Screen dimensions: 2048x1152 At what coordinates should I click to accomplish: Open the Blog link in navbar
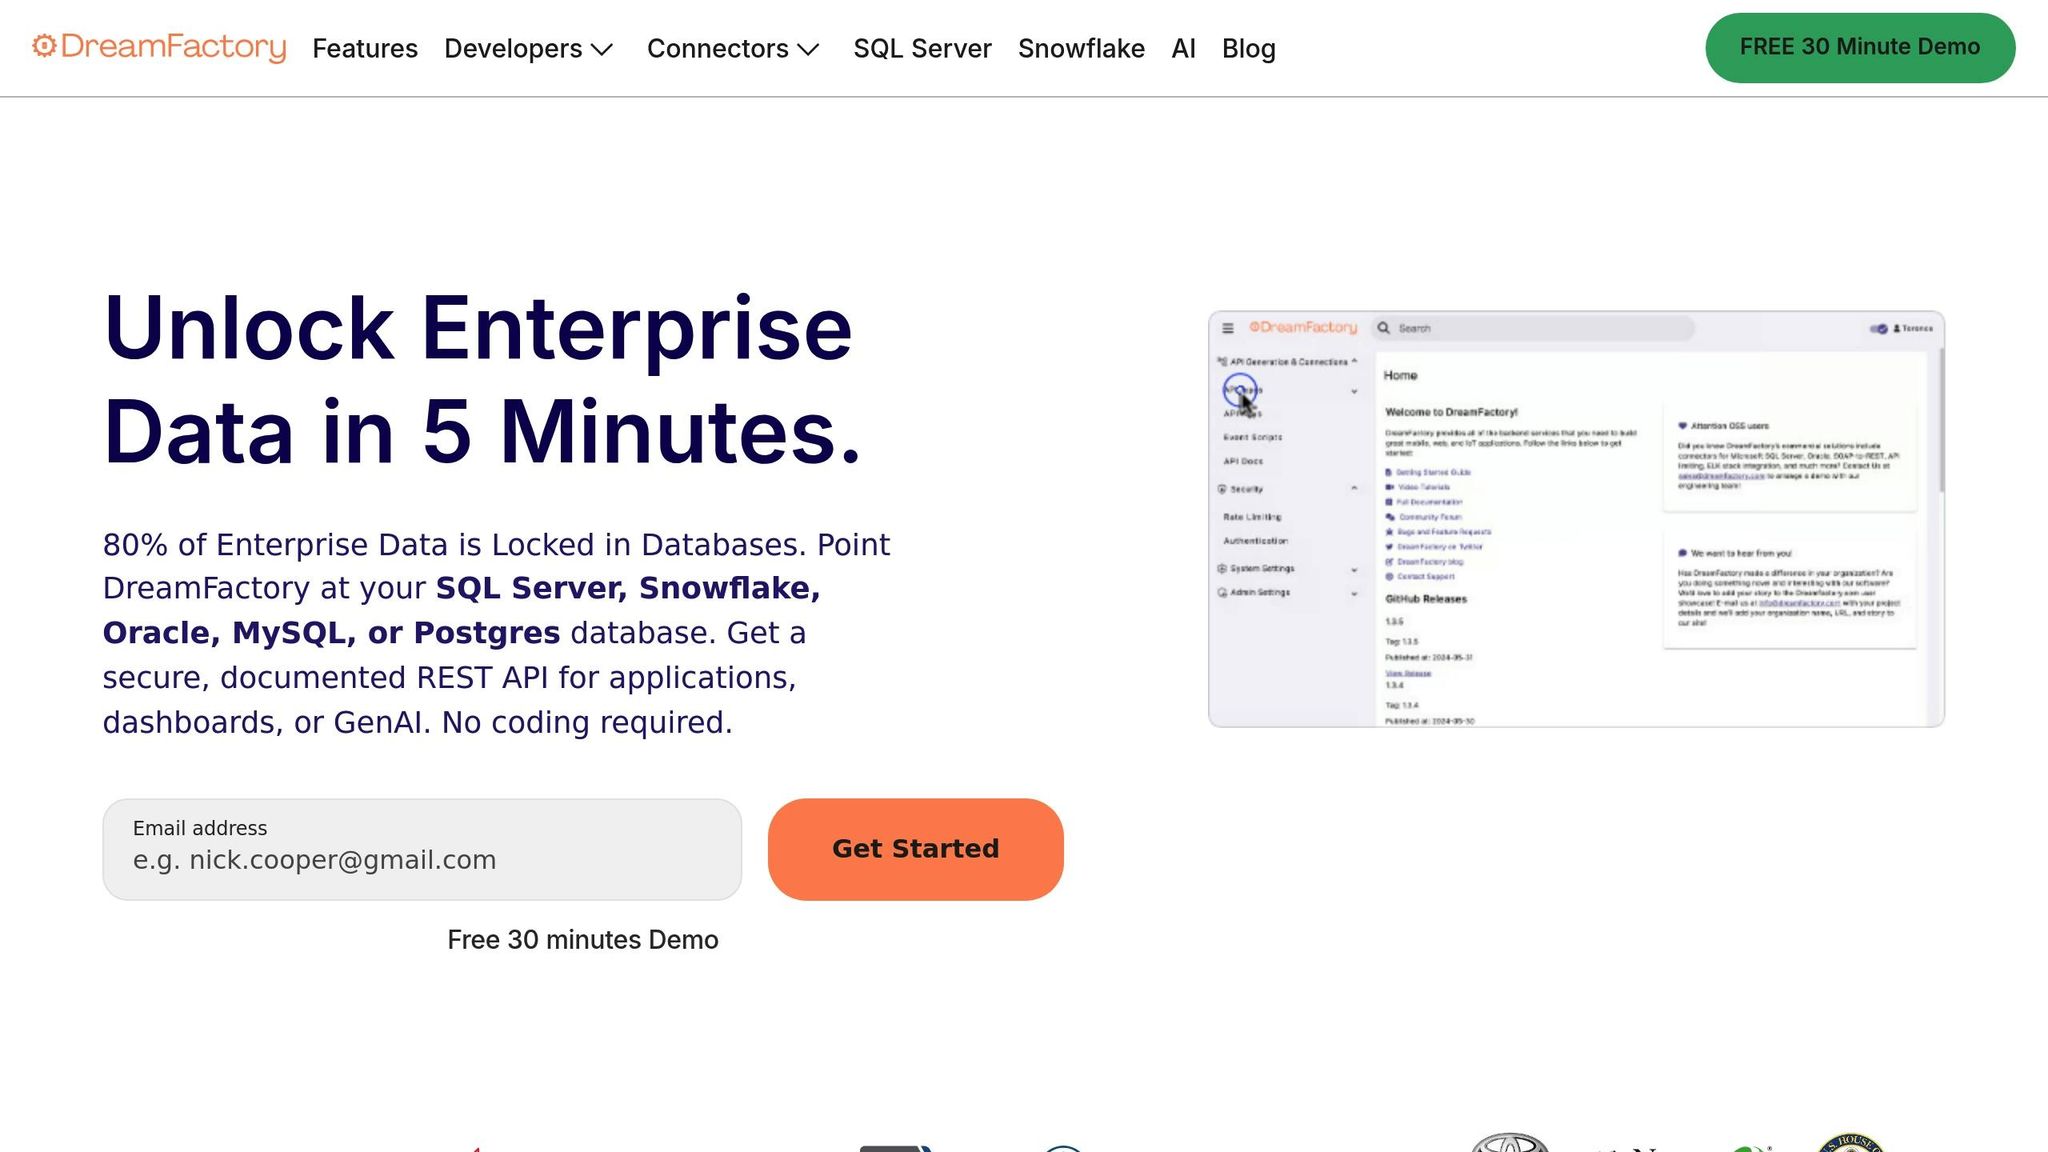[1248, 48]
